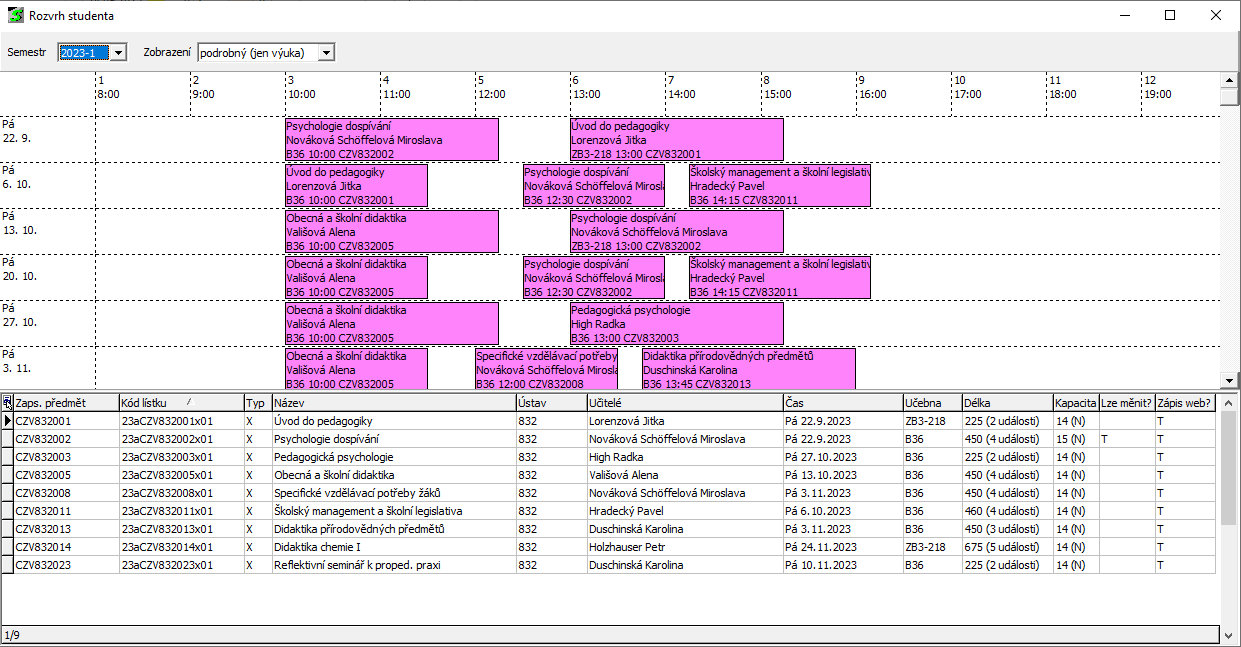
Task: Click the row selector beside CZV832023
Action: pyautogui.click(x=7, y=565)
